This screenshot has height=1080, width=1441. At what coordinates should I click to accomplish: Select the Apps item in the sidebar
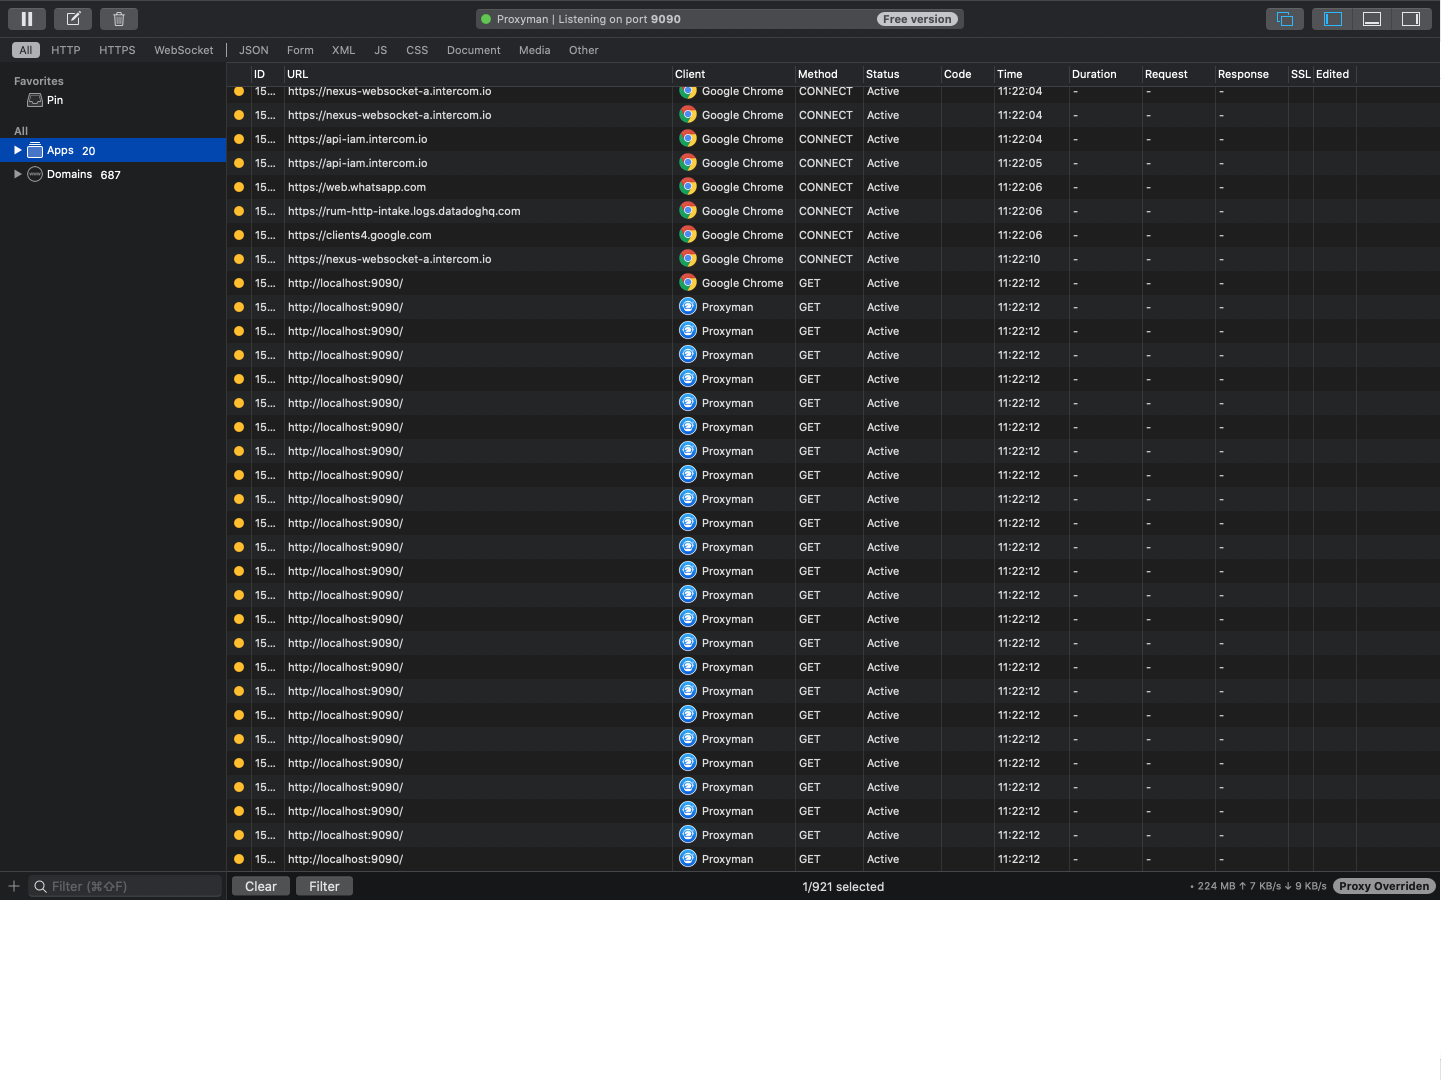(x=61, y=150)
